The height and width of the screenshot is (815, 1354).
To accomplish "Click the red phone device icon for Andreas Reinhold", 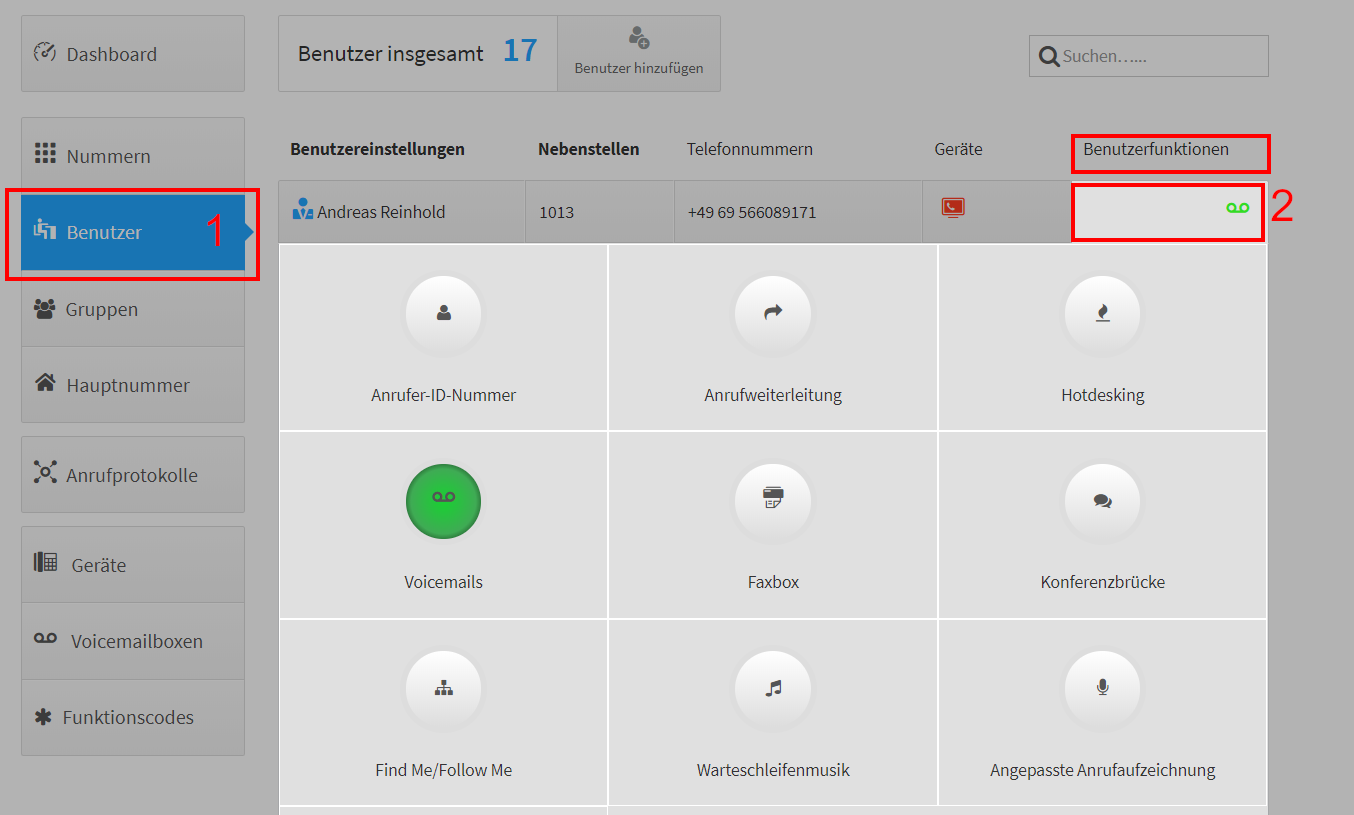I will 953,207.
